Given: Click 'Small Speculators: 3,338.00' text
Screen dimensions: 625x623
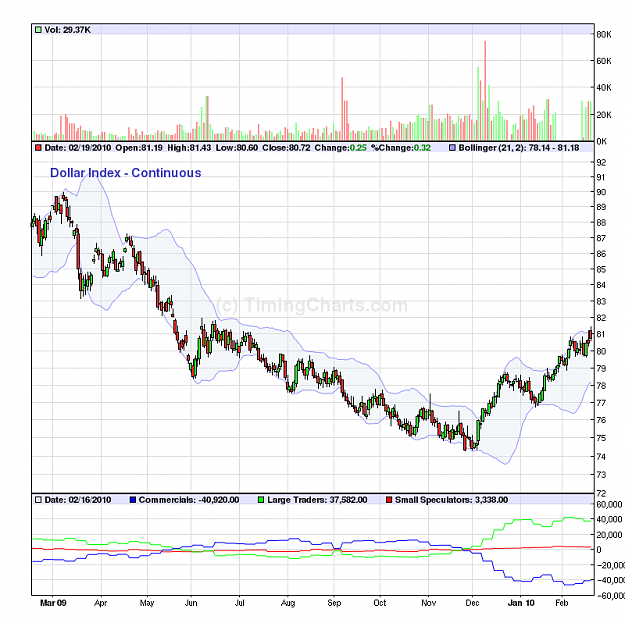Looking at the screenshot, I should coord(452,500).
